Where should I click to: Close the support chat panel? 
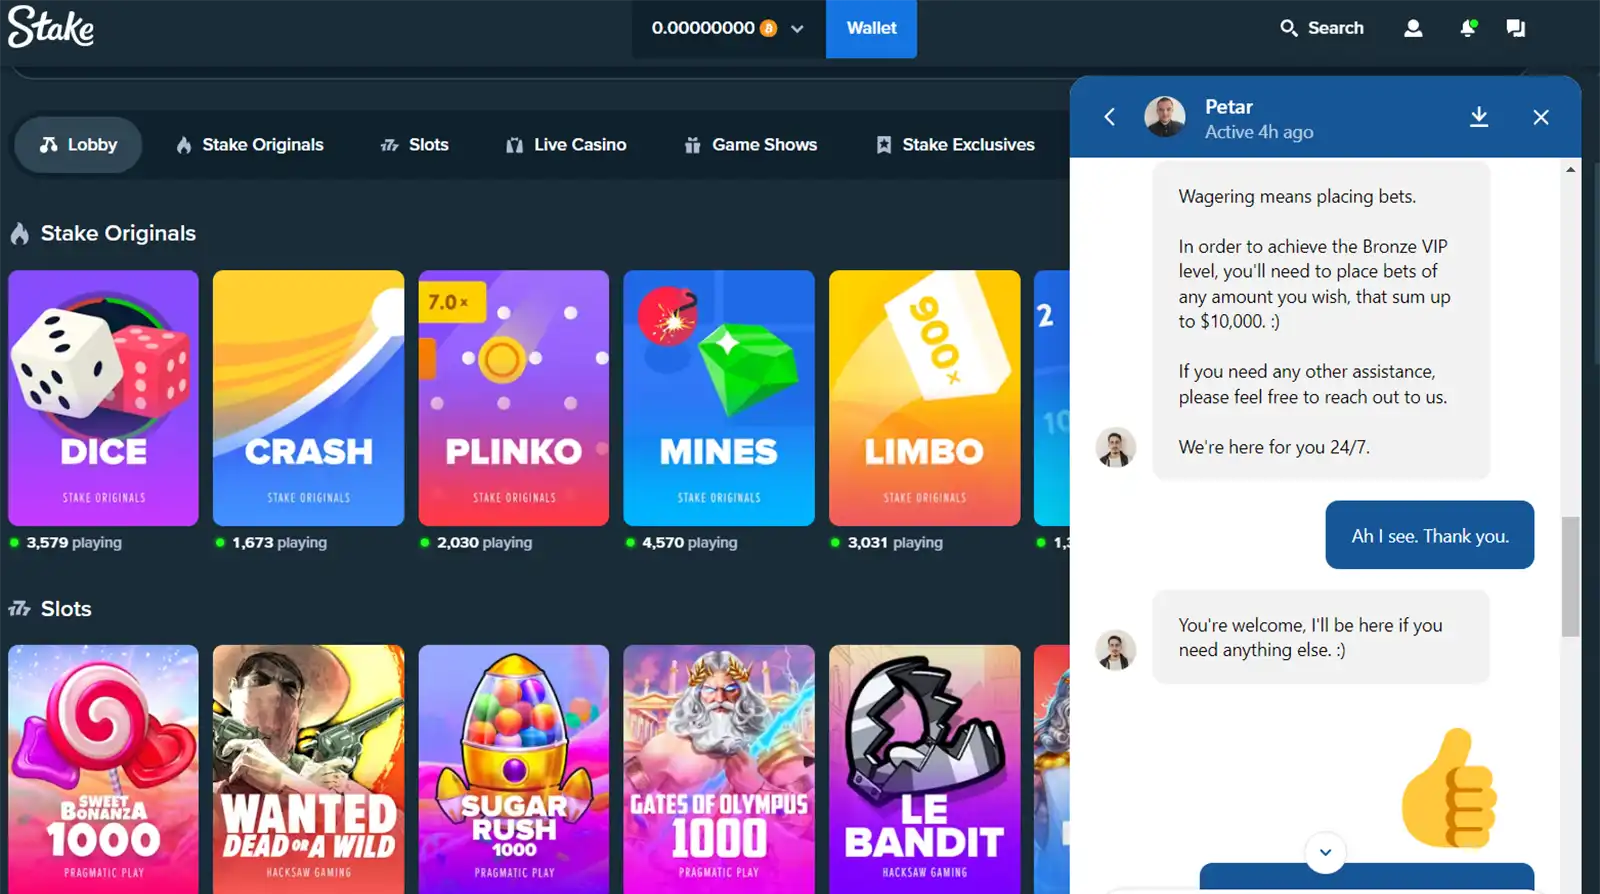pos(1541,117)
